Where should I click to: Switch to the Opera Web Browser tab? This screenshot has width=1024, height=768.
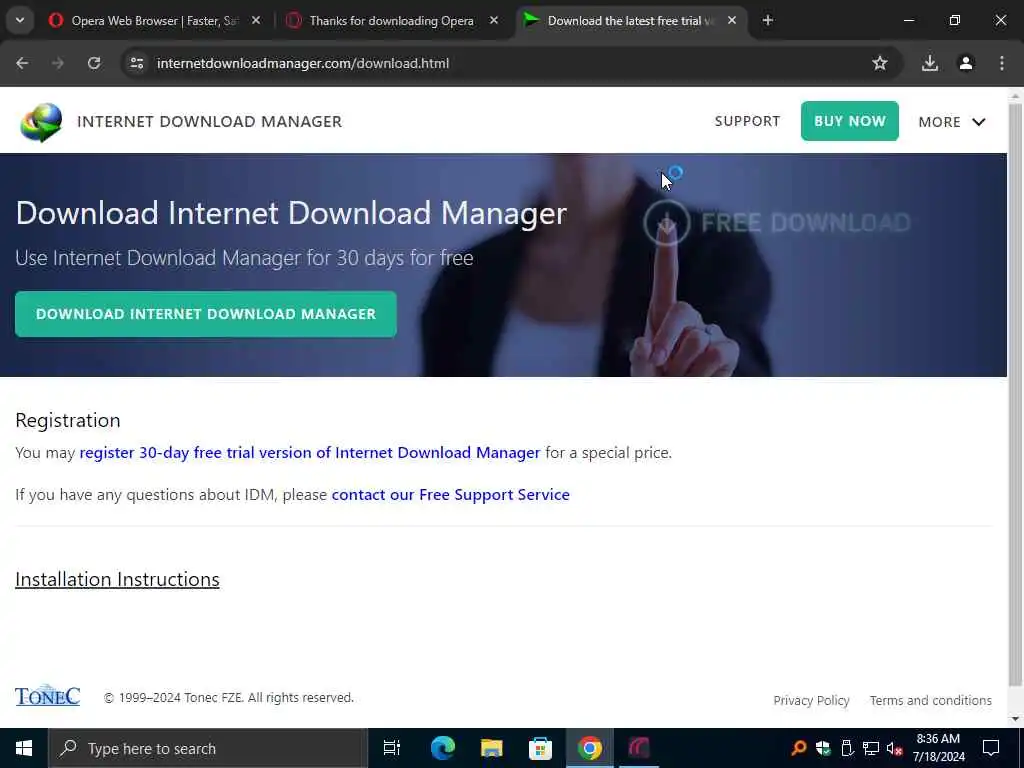pos(154,20)
